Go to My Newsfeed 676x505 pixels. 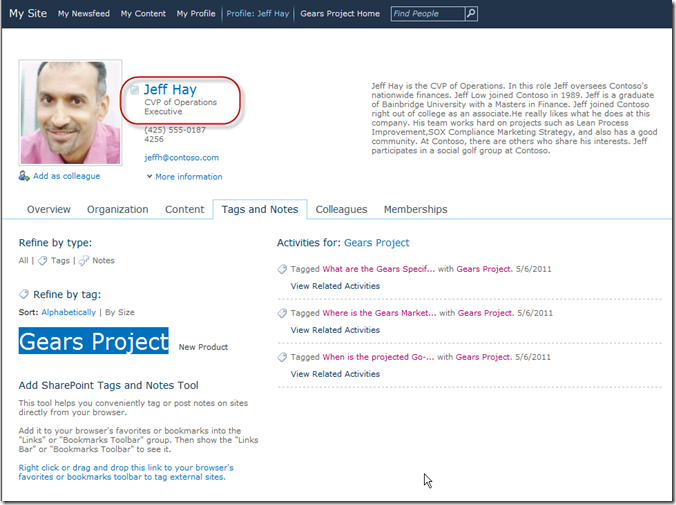pos(84,14)
